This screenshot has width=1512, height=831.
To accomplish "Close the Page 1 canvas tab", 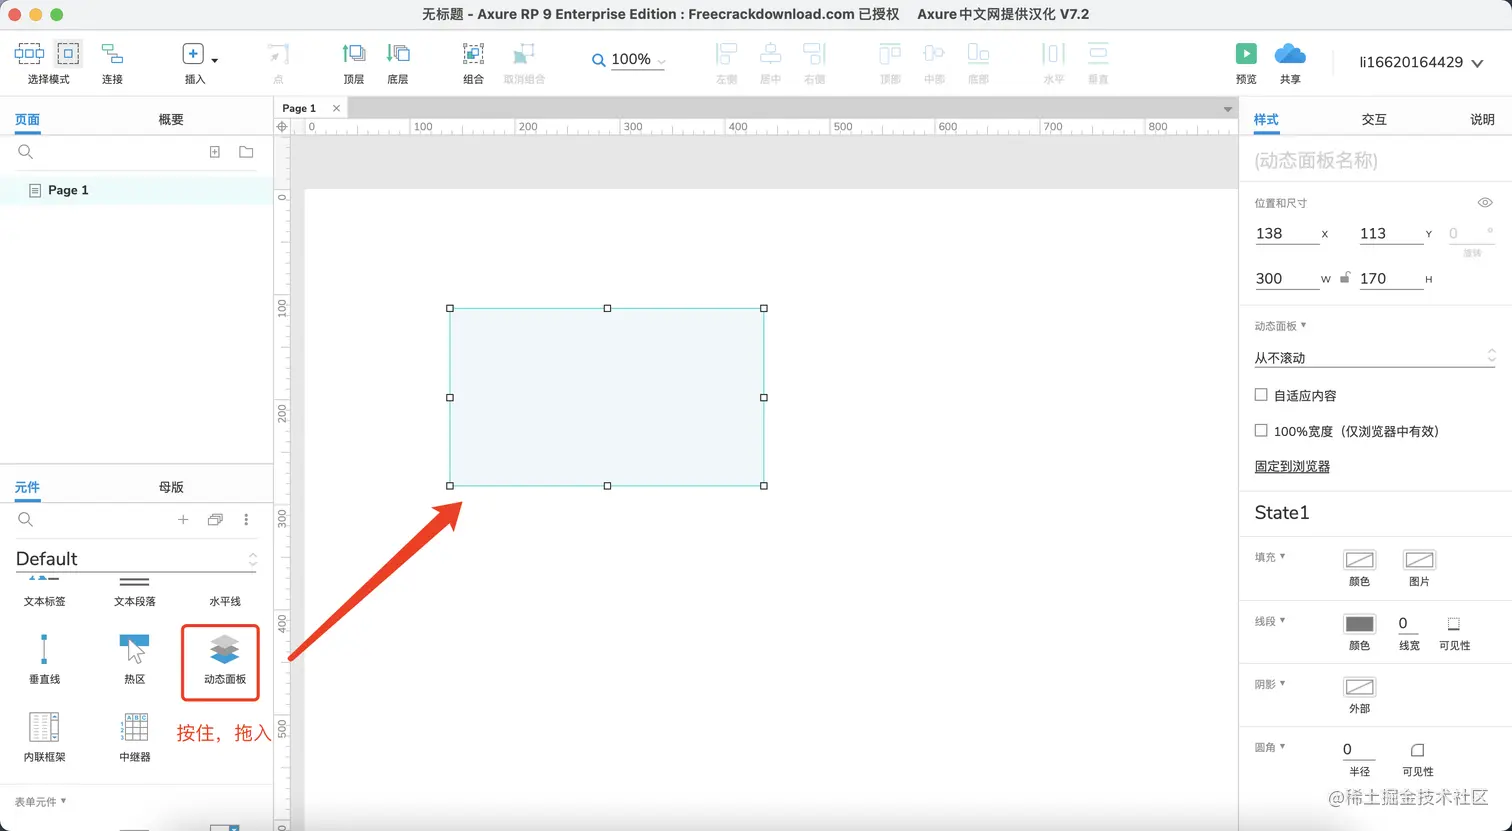I will pyautogui.click(x=336, y=108).
